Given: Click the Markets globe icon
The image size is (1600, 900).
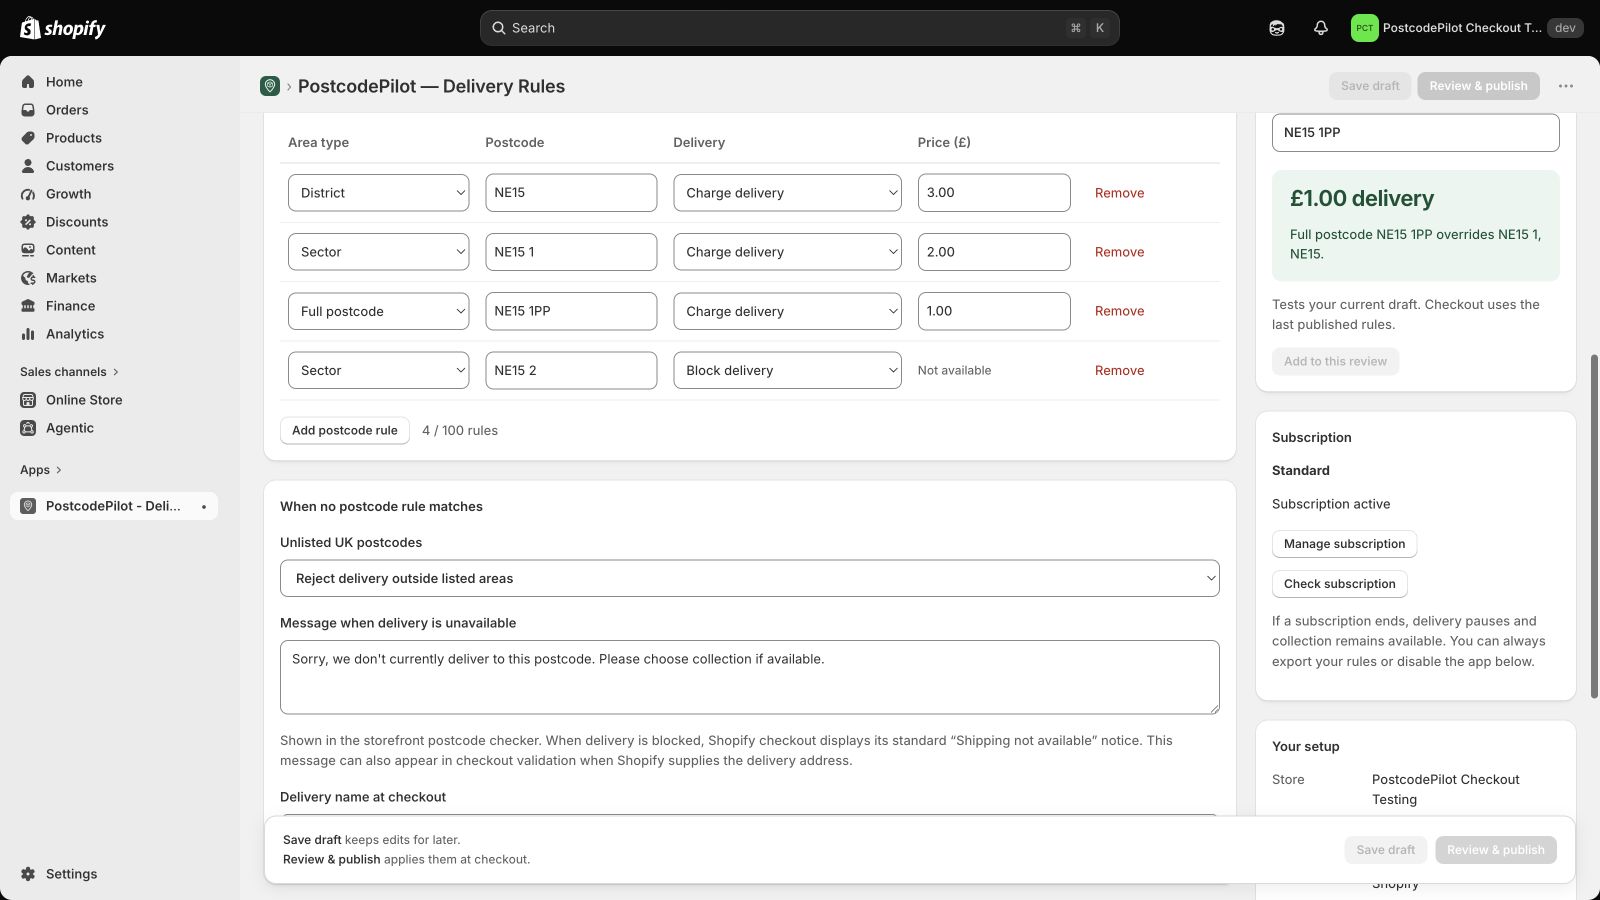Looking at the screenshot, I should point(28,278).
